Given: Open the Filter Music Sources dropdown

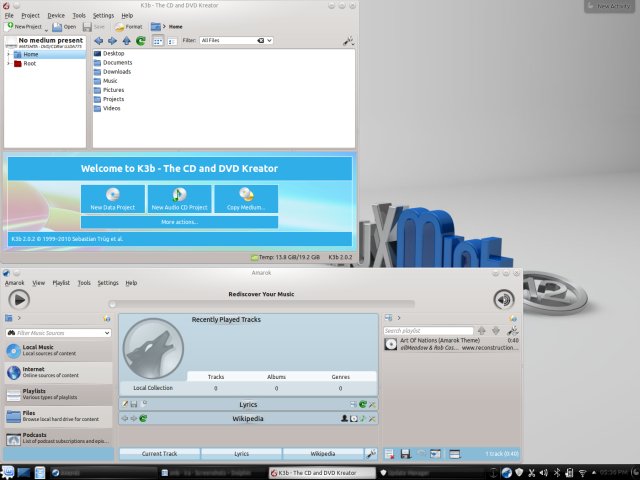Looking at the screenshot, I should [x=107, y=333].
